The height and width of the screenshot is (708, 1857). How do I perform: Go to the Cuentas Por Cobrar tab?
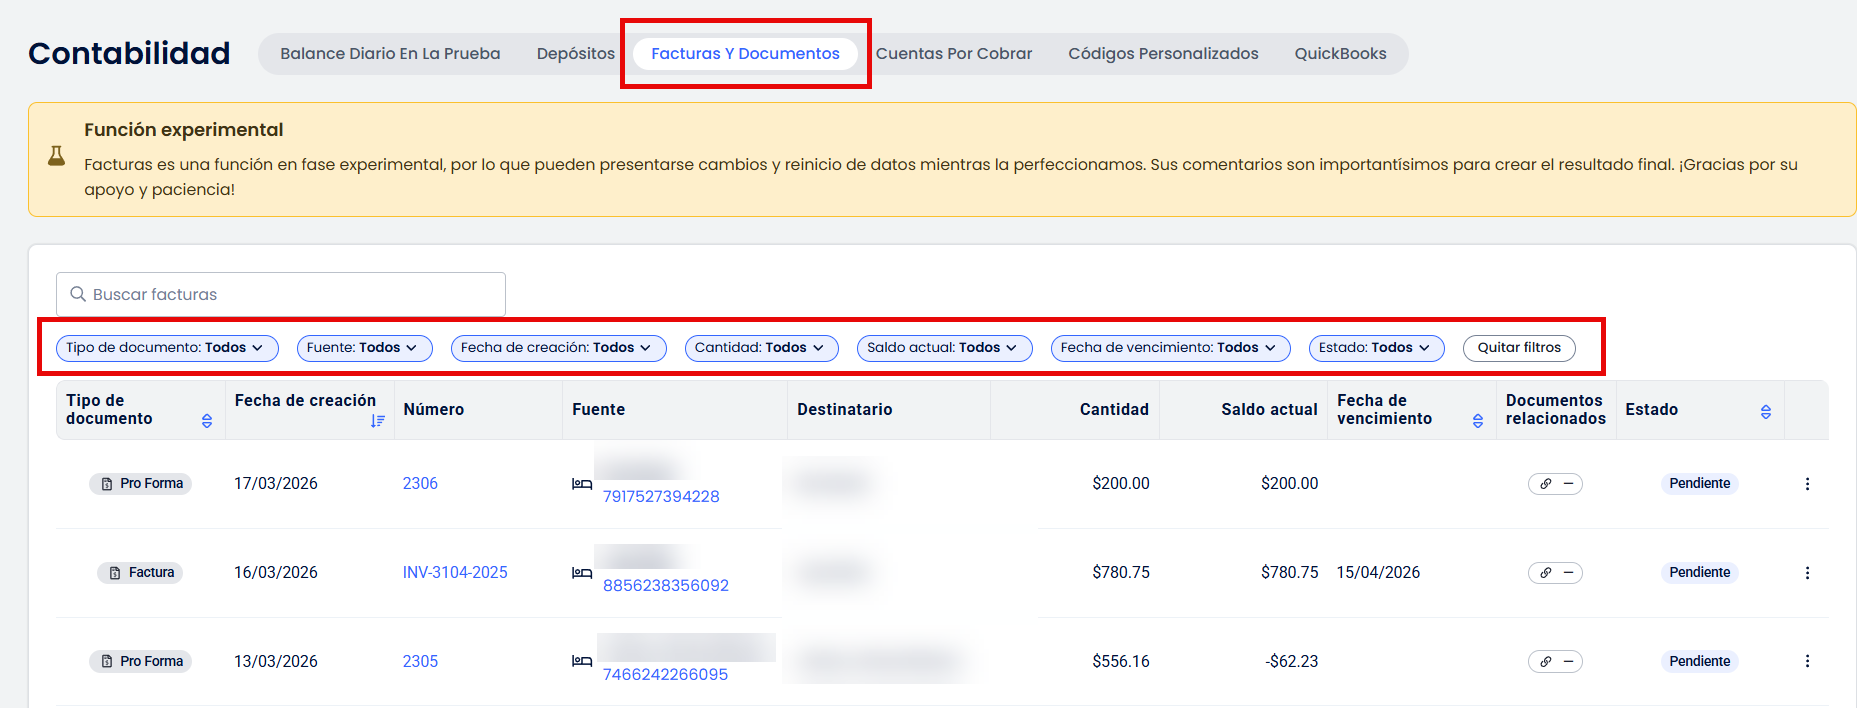954,54
